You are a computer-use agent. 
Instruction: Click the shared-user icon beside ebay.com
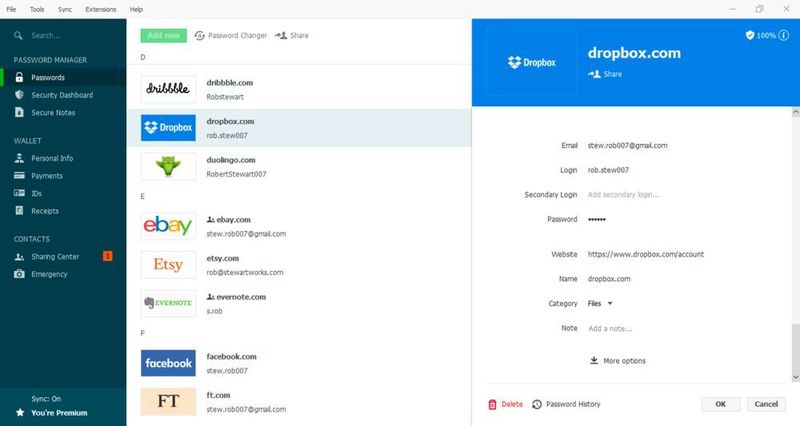point(210,220)
